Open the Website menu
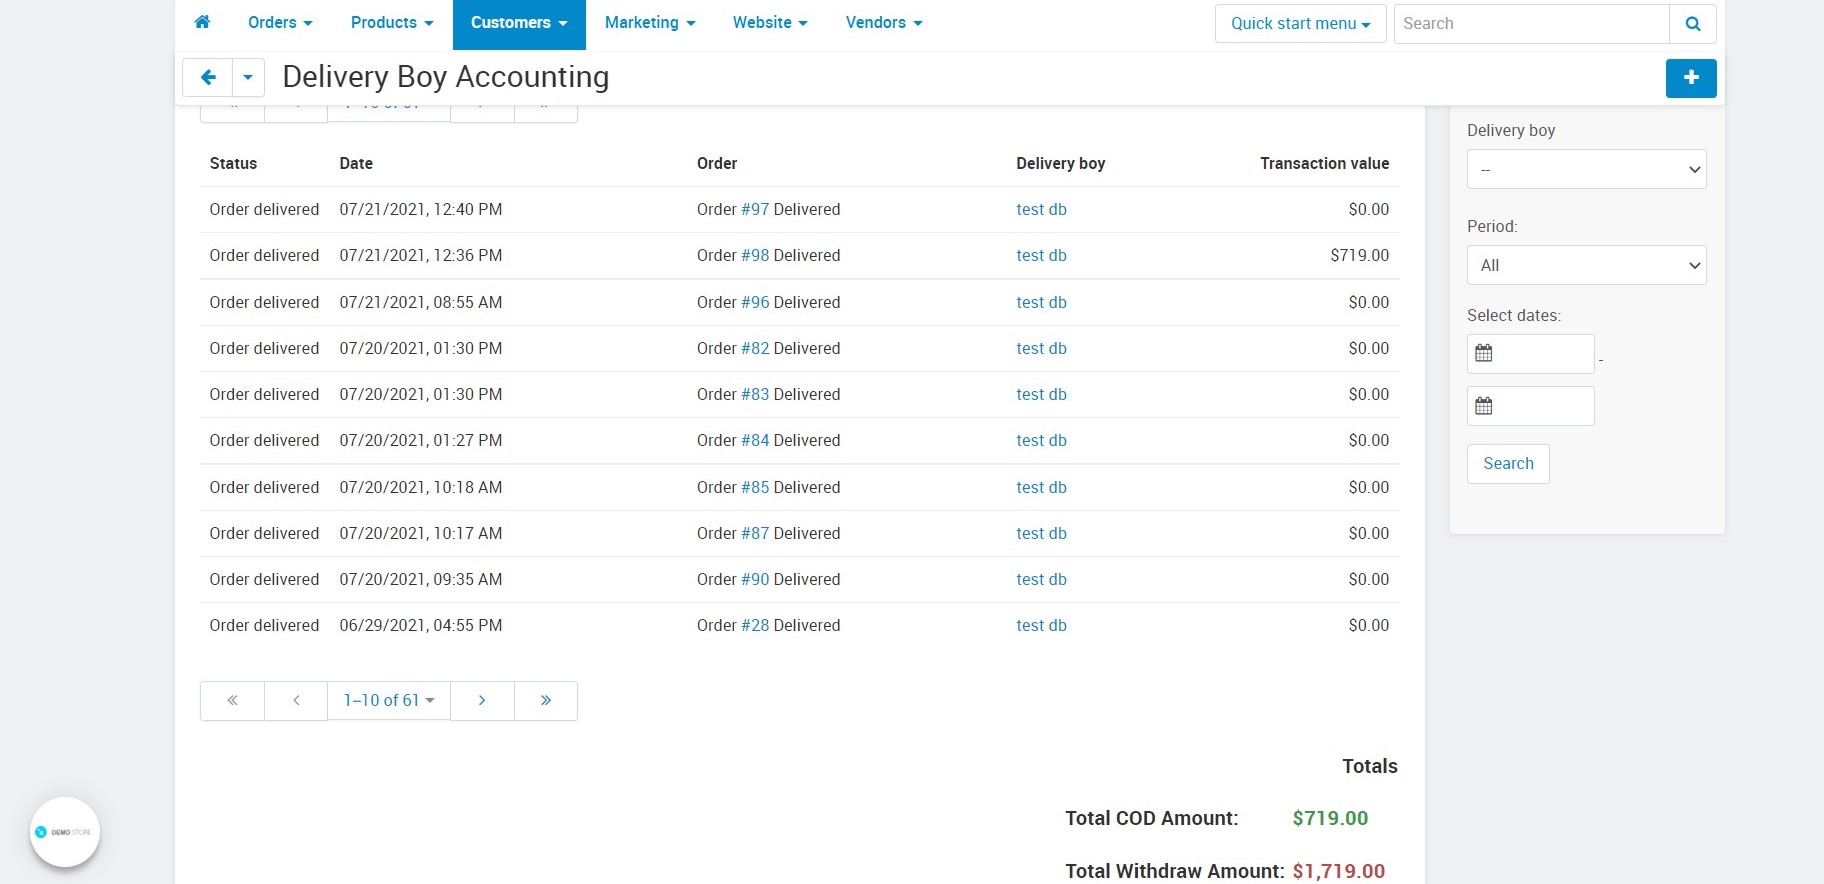The width and height of the screenshot is (1824, 884). click(x=770, y=23)
